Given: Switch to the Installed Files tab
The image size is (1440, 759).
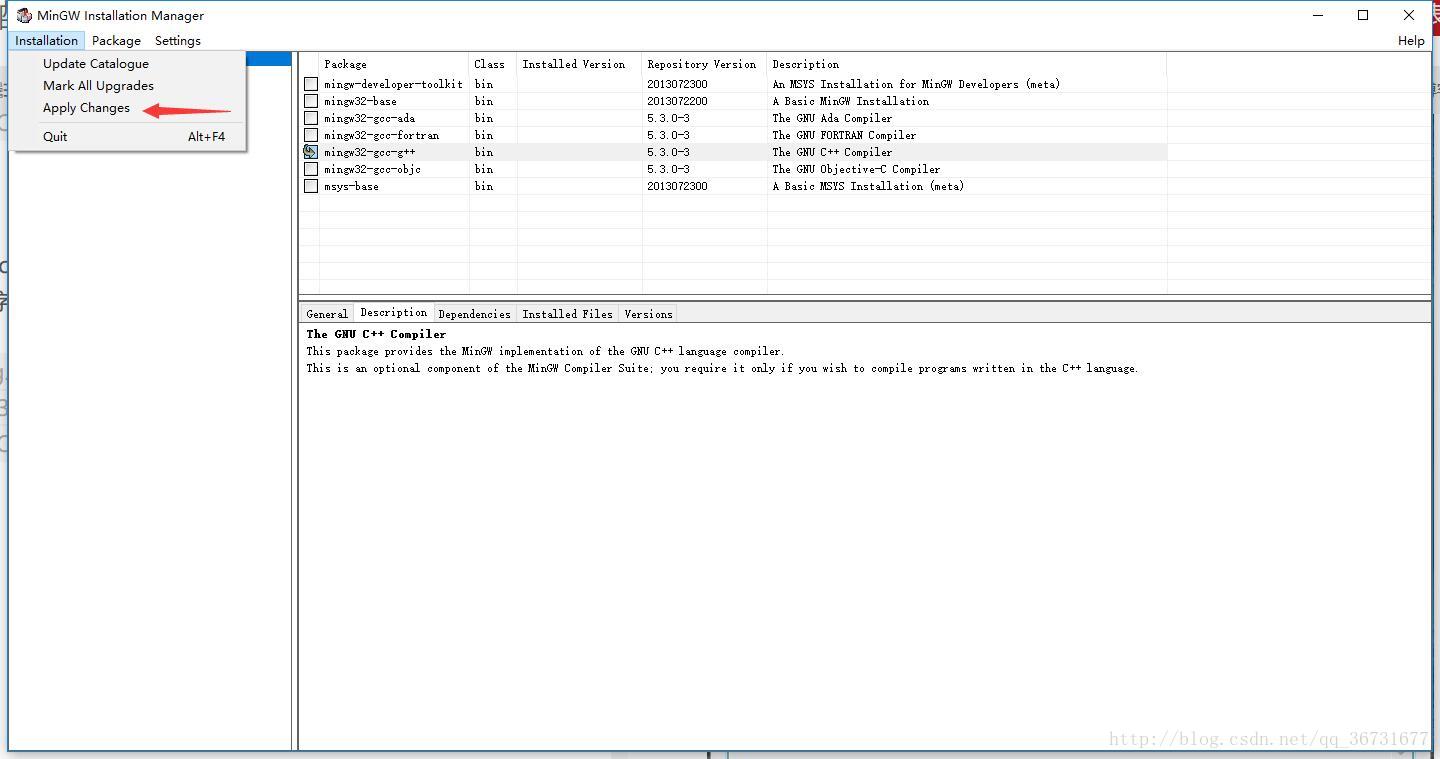Looking at the screenshot, I should pos(567,314).
